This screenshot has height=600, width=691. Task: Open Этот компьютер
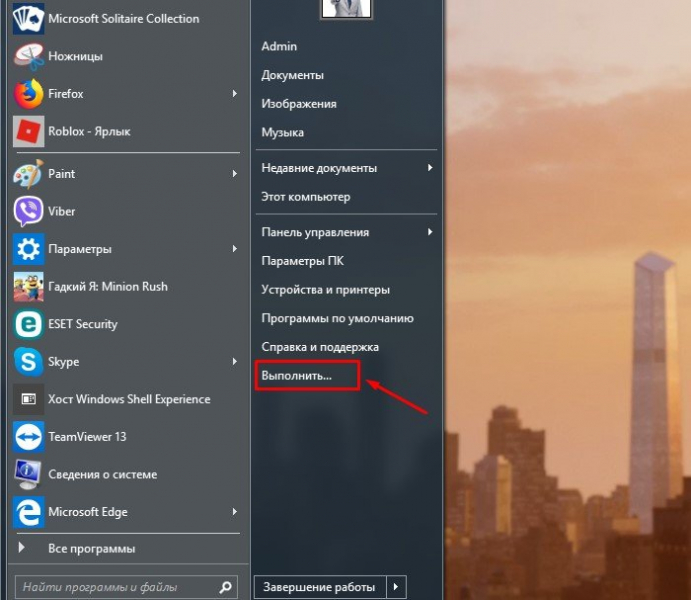(305, 197)
